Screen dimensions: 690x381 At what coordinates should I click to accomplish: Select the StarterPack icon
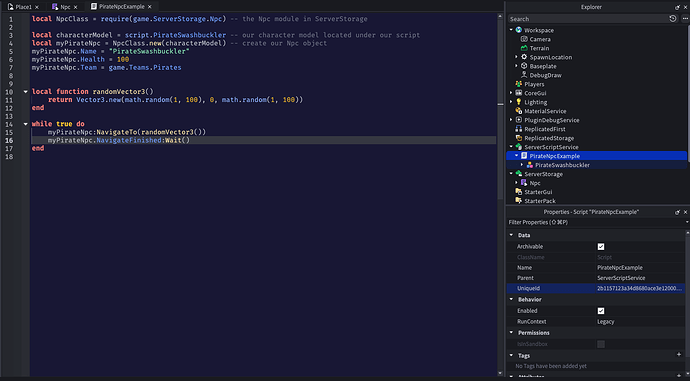pos(519,201)
